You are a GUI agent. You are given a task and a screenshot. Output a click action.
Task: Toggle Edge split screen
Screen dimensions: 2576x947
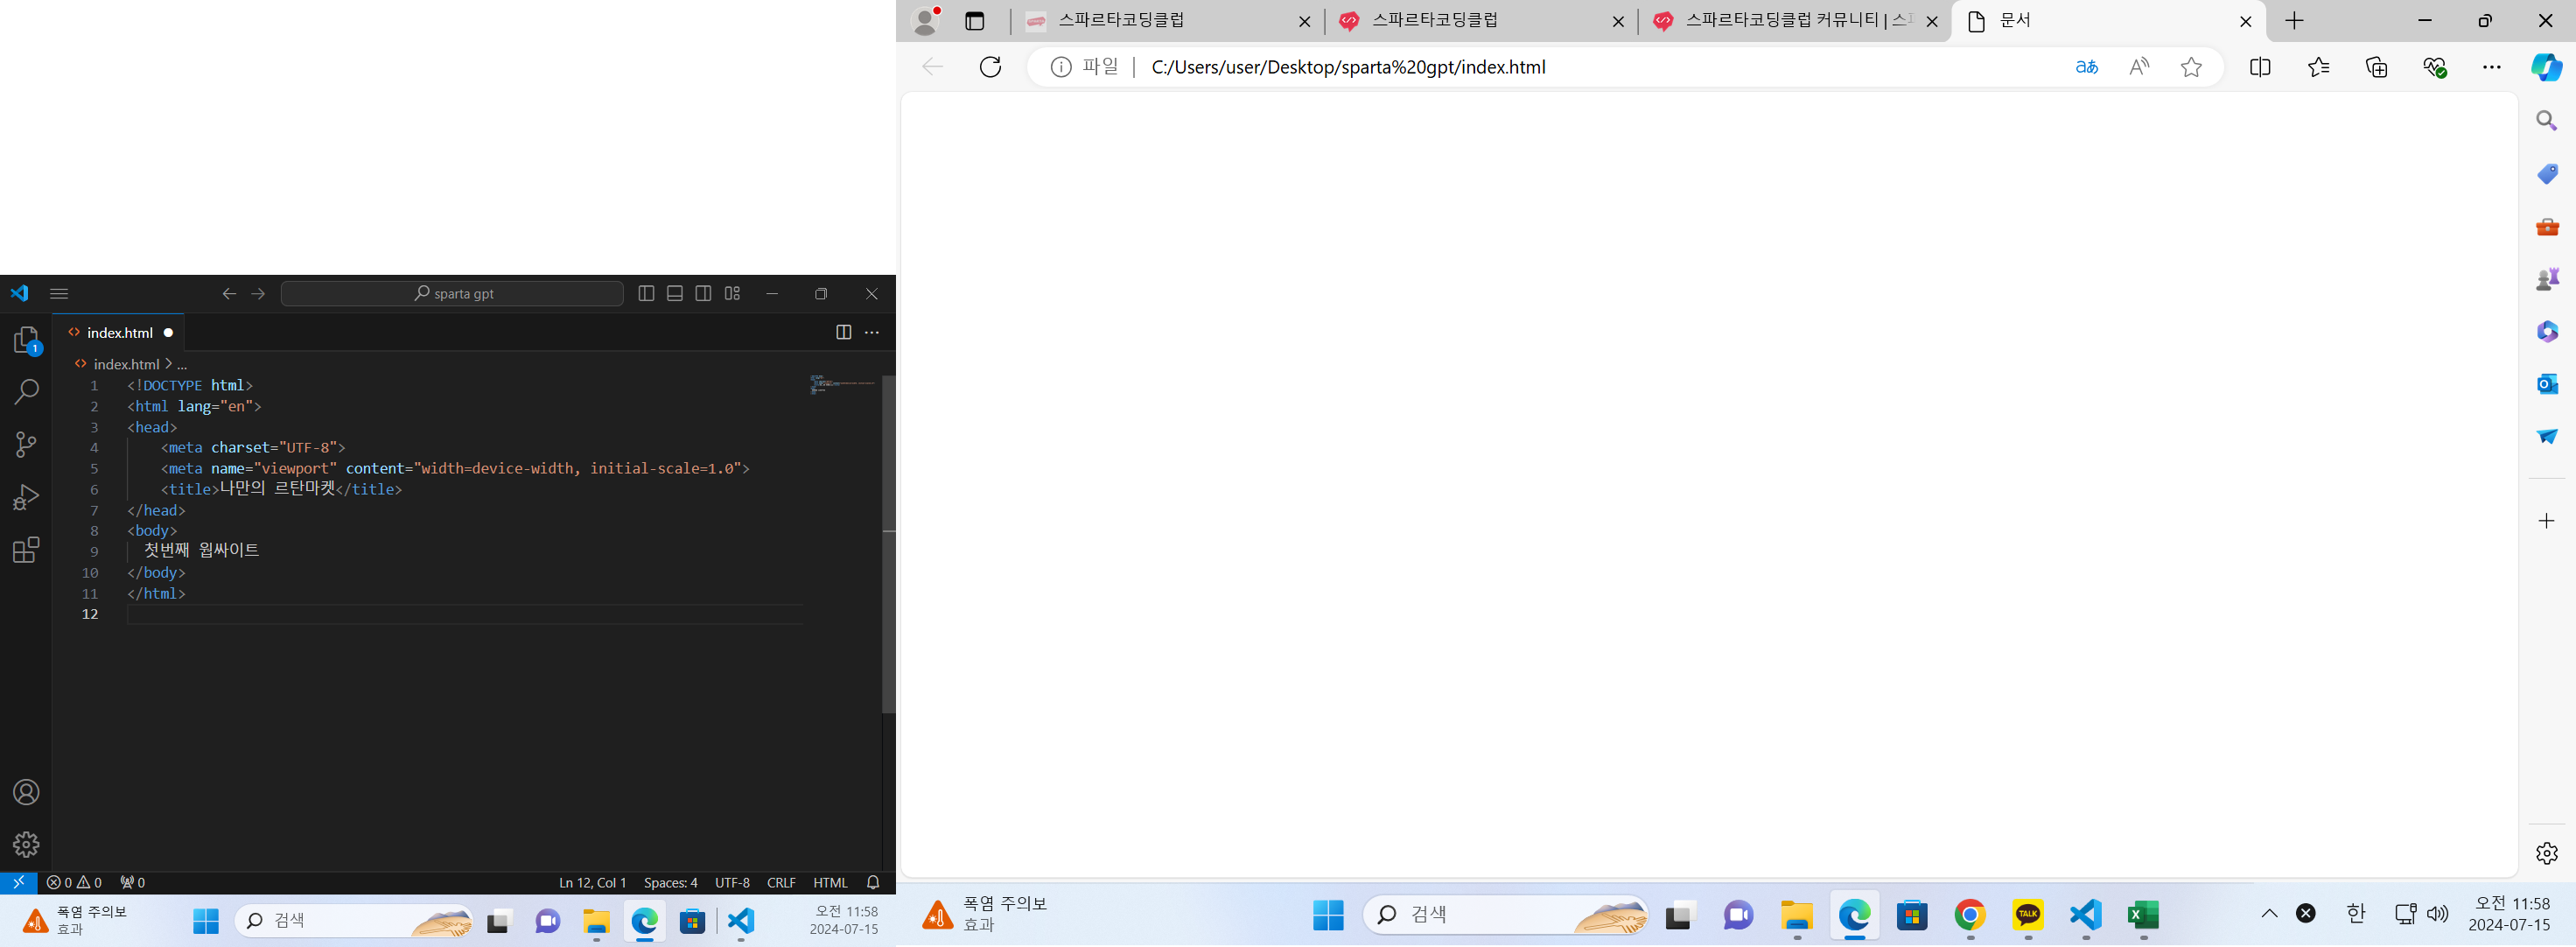[x=2260, y=67]
